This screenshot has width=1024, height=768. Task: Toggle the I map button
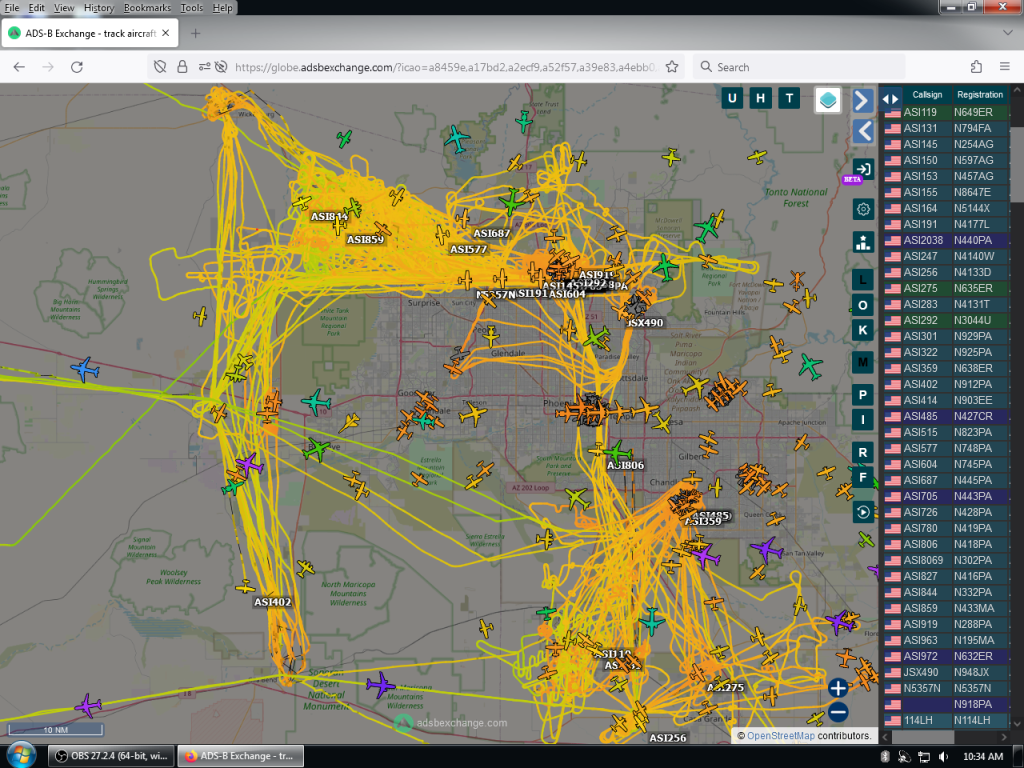(863, 419)
